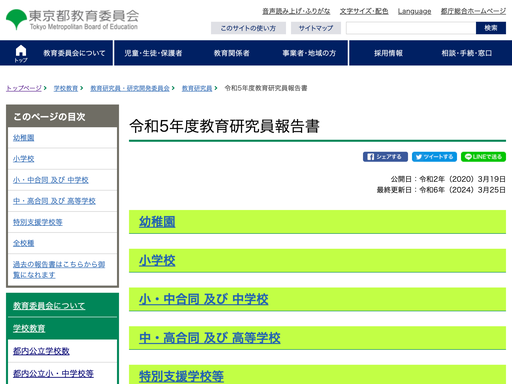Open the 都内公立学校数 sidebar link

pyautogui.click(x=41, y=351)
